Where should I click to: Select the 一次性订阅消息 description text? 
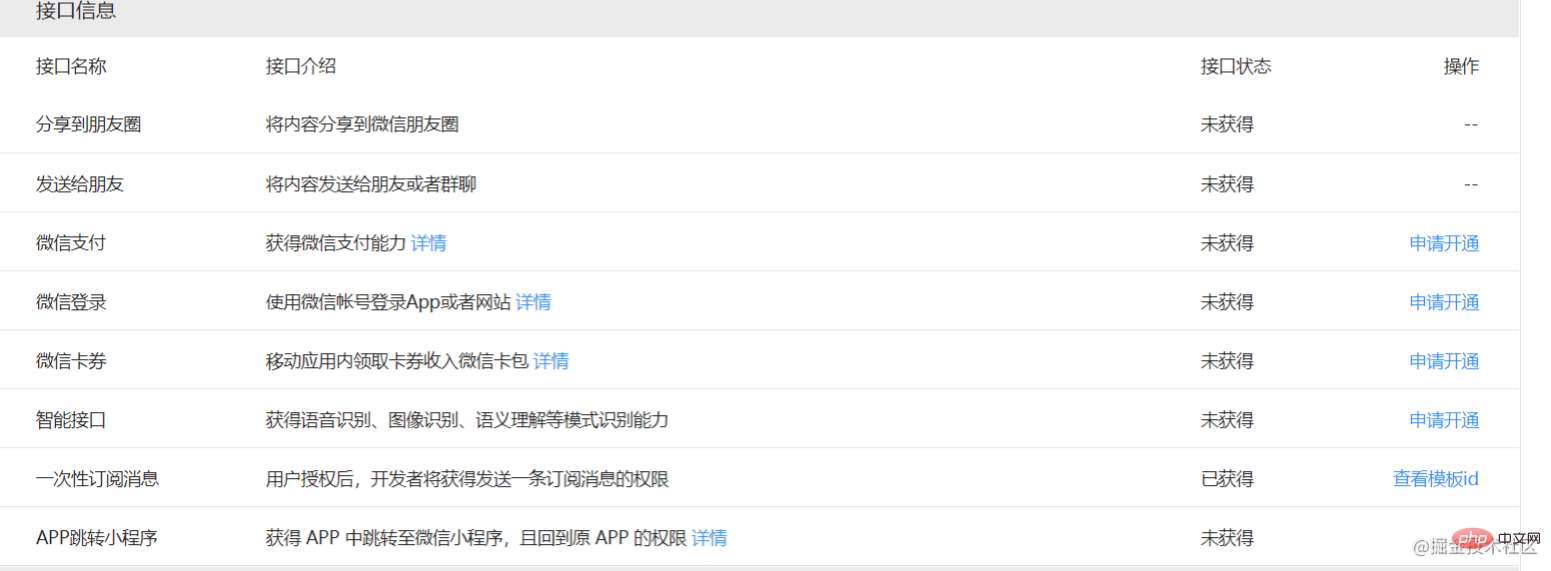467,479
